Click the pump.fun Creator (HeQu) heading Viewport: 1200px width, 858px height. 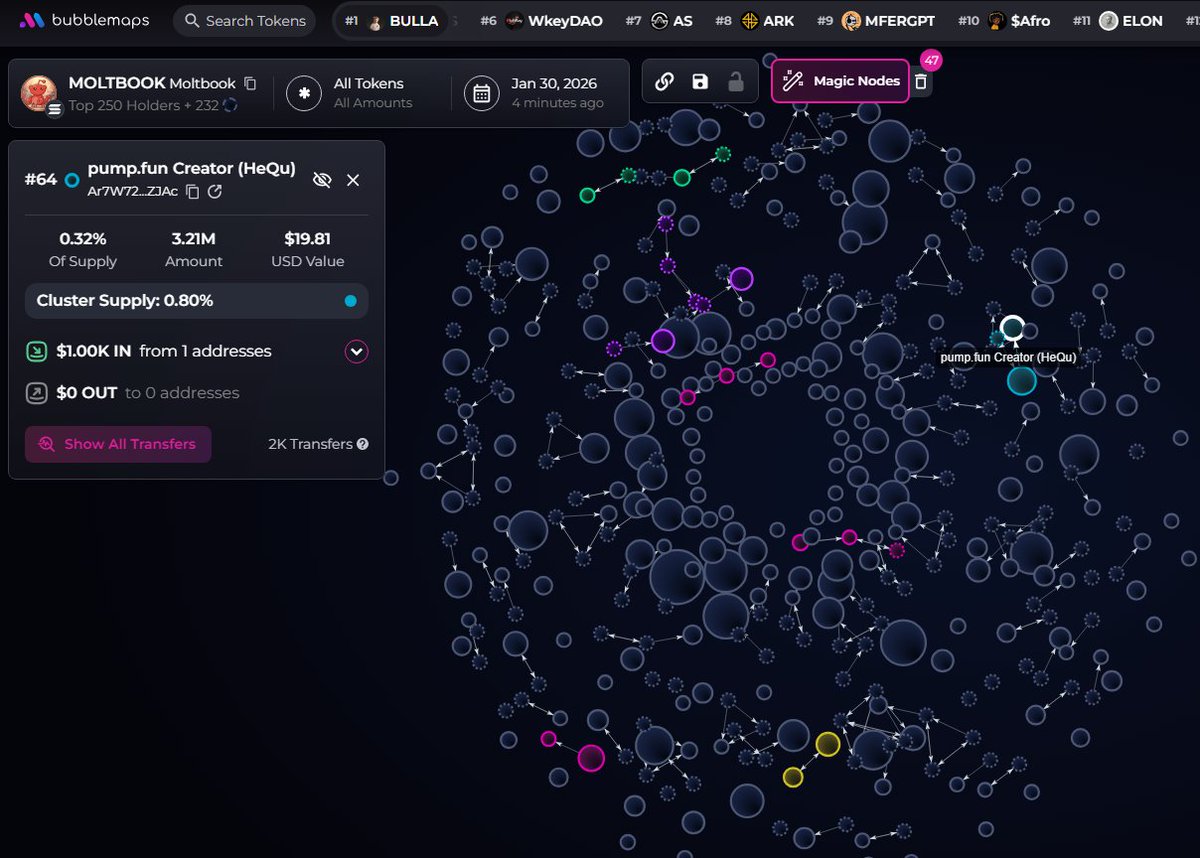(x=192, y=169)
